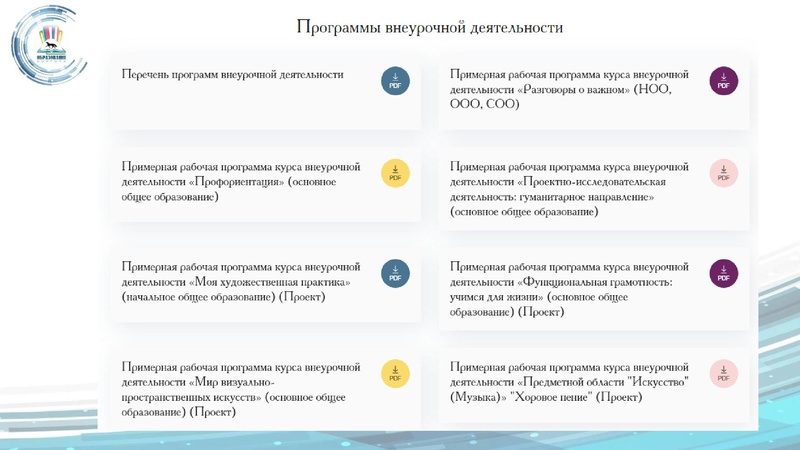Download PDF for «Разговоры о важном» program
The height and width of the screenshot is (450, 800).
click(x=723, y=81)
